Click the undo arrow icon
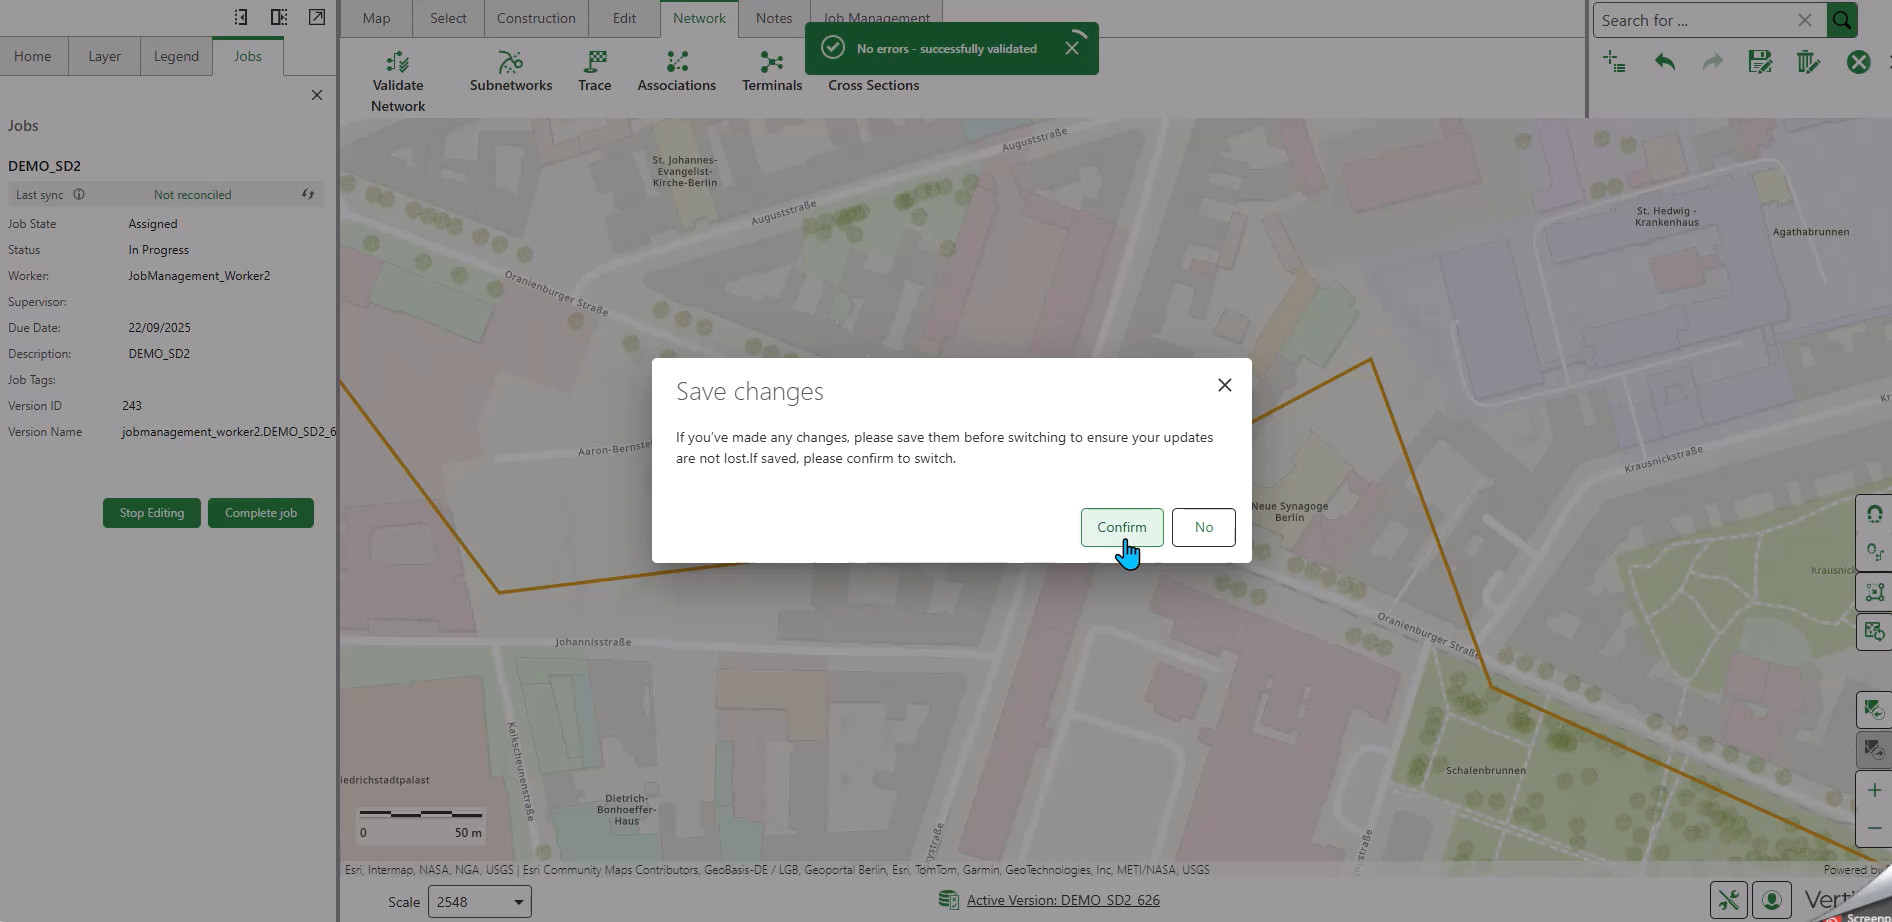This screenshot has width=1892, height=922. click(1664, 62)
